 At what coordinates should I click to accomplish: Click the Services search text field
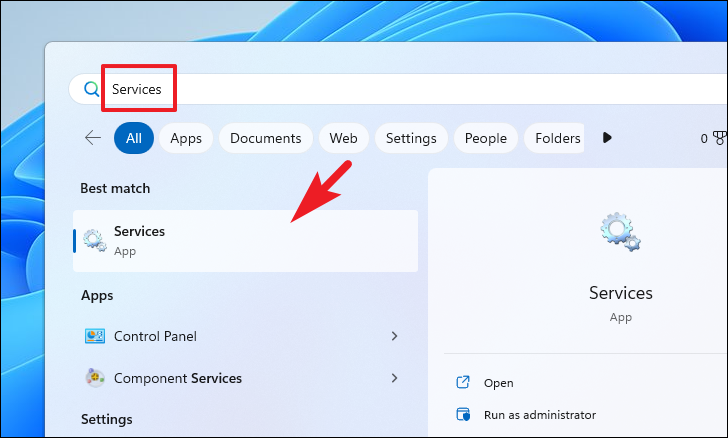397,89
